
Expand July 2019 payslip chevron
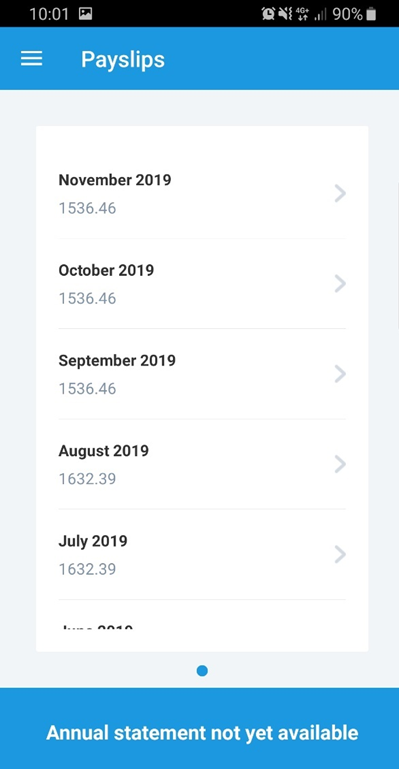point(340,555)
